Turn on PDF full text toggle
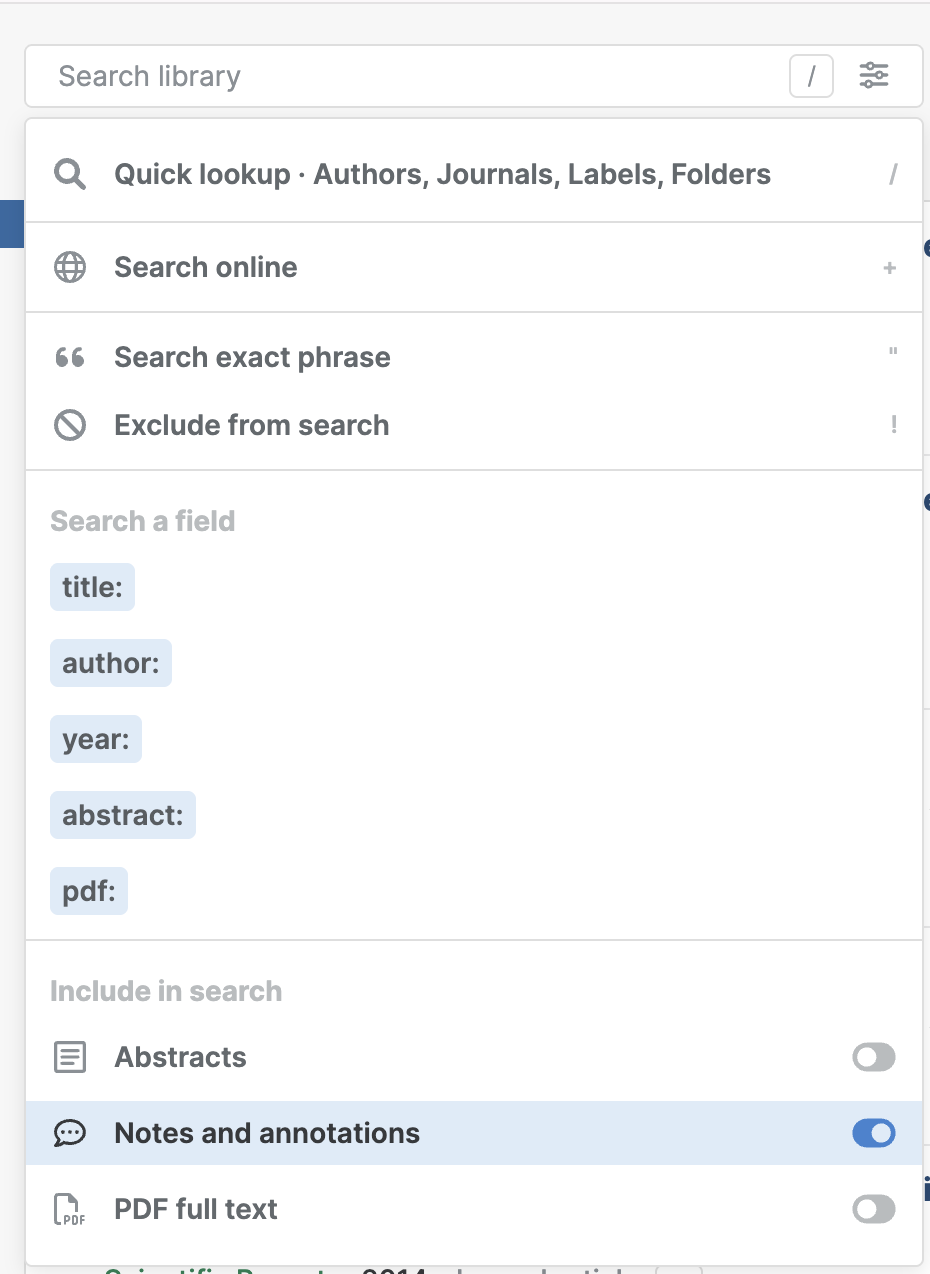 (x=873, y=1210)
